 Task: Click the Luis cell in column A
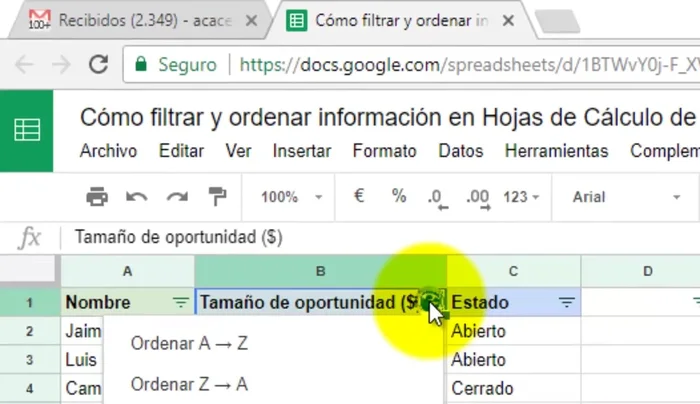[x=82, y=360]
